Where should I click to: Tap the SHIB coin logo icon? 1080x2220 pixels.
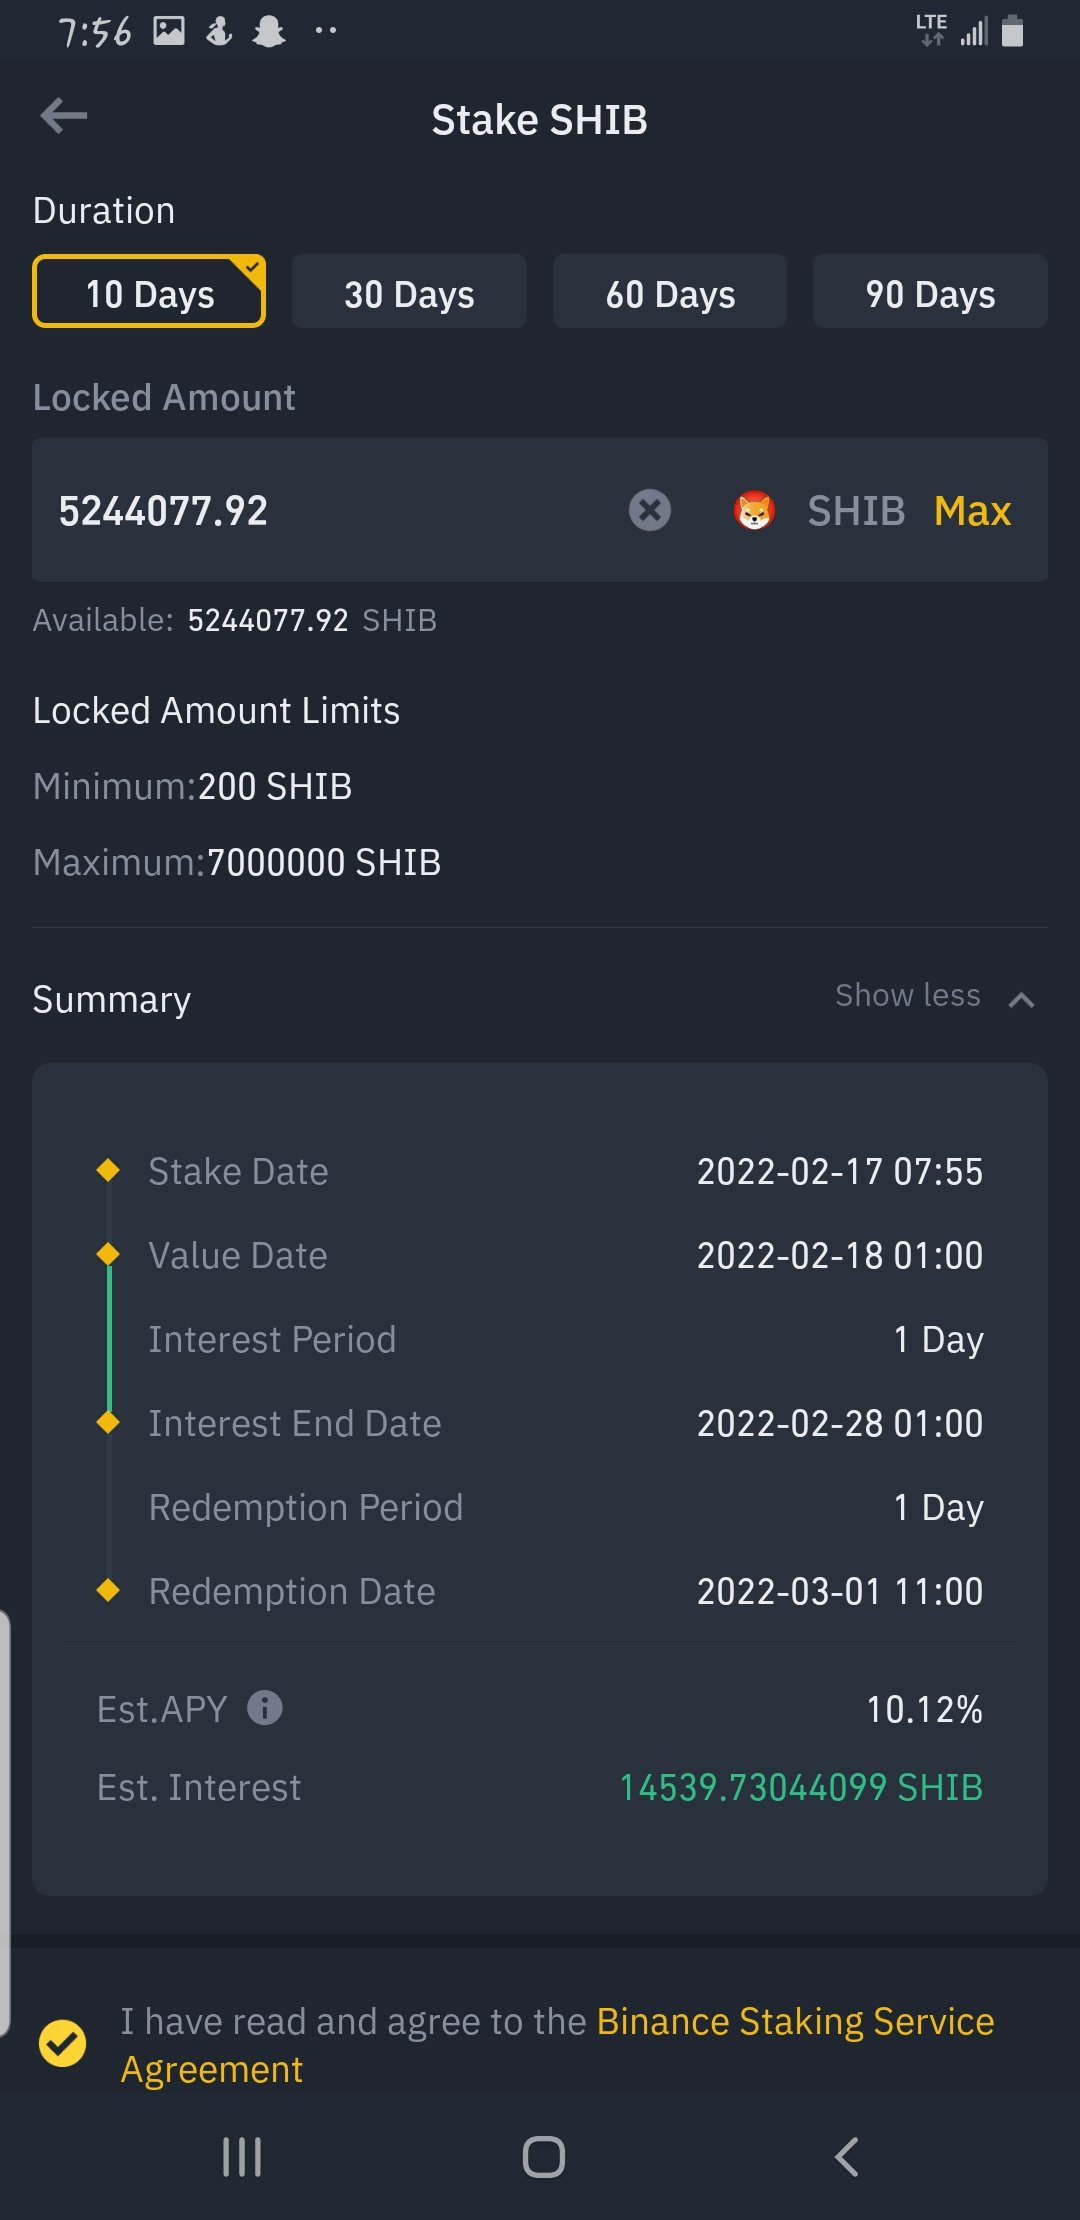pyautogui.click(x=754, y=510)
